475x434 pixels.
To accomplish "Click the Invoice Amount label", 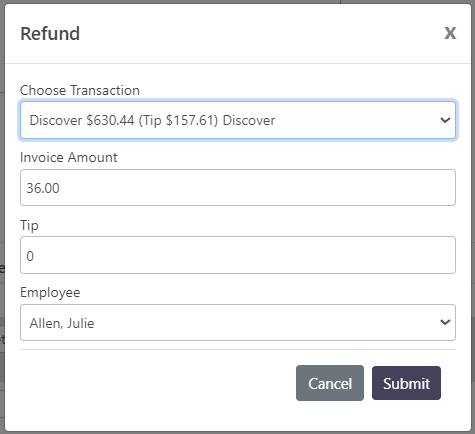I will pos(69,157).
